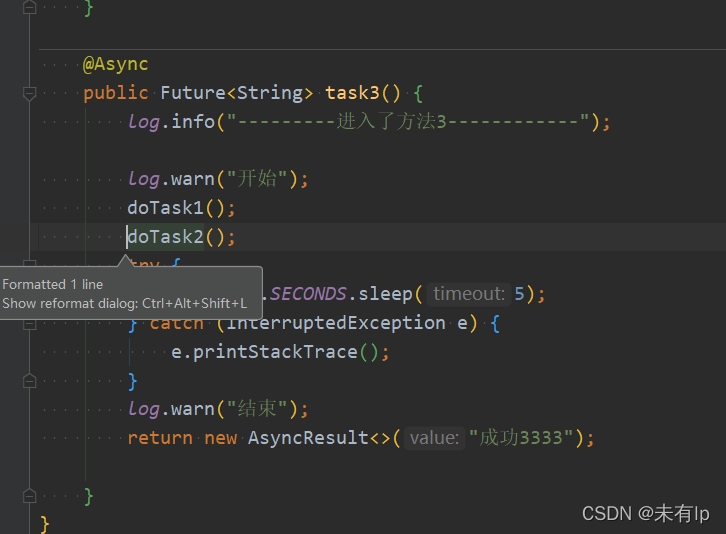Collapse the task3 method fold marker
Viewport: 726px width, 534px height.
tap(30, 94)
